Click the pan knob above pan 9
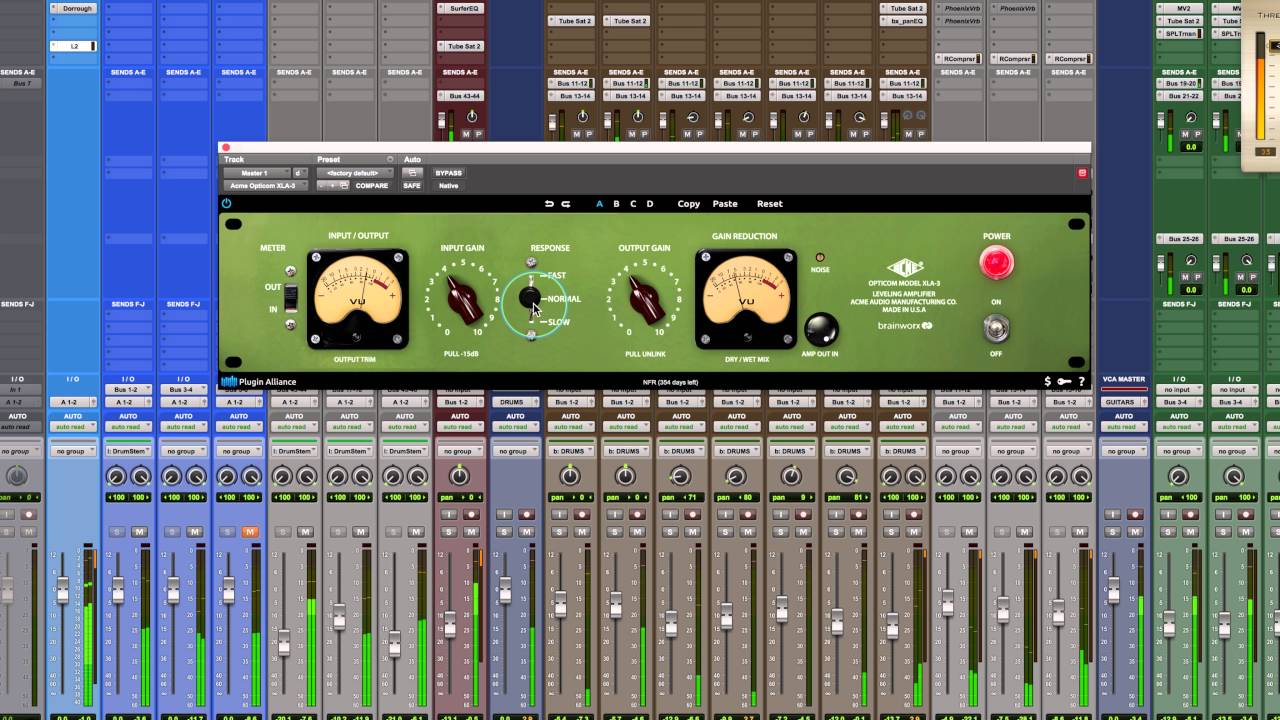This screenshot has width=1280, height=720. [792, 477]
